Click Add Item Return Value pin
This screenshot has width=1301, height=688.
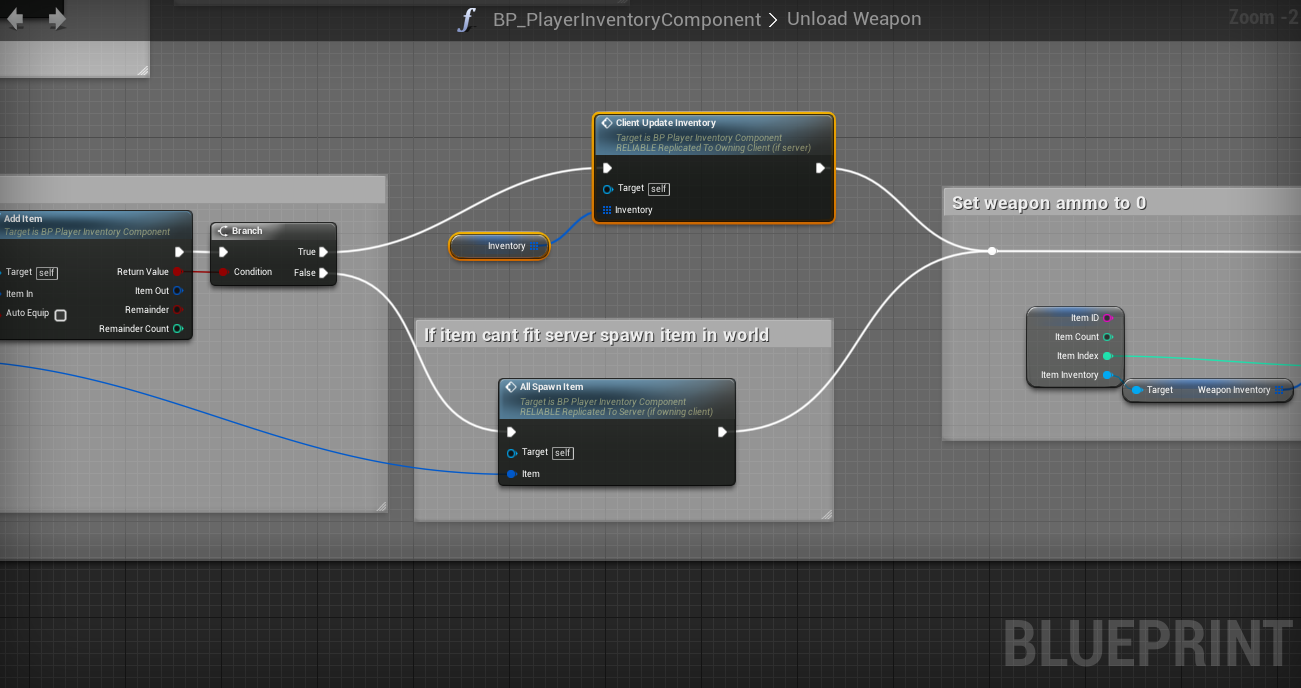point(178,272)
